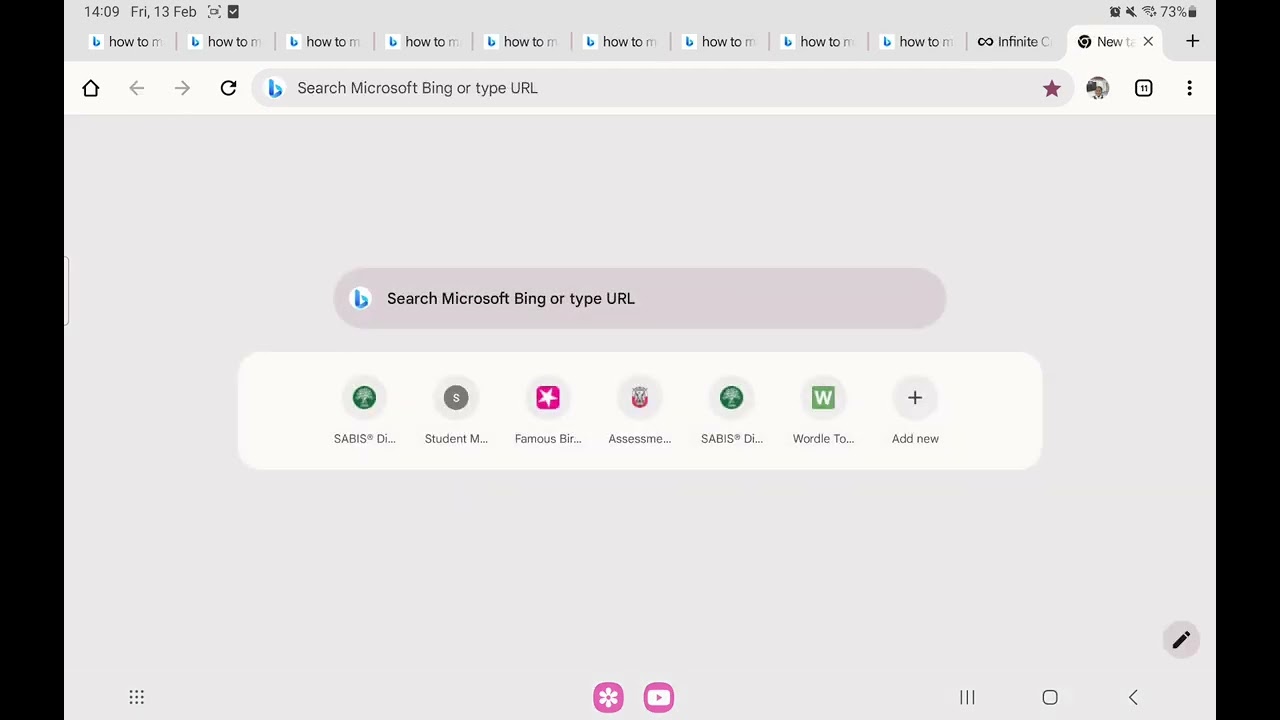Tap the date Fri, 13 Feb
The image size is (1280, 720).
(x=163, y=12)
